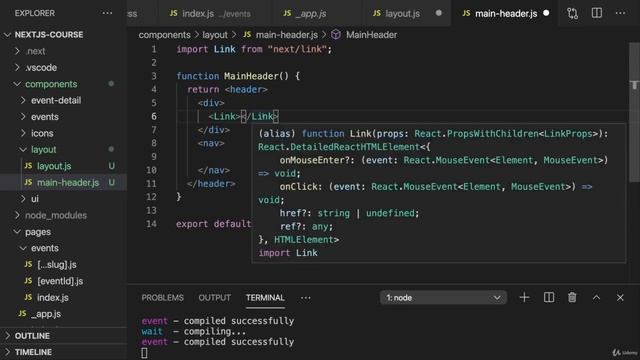This screenshot has width=640, height=360.
Task: Click the function MainHeader() declaration
Action: 238,76
